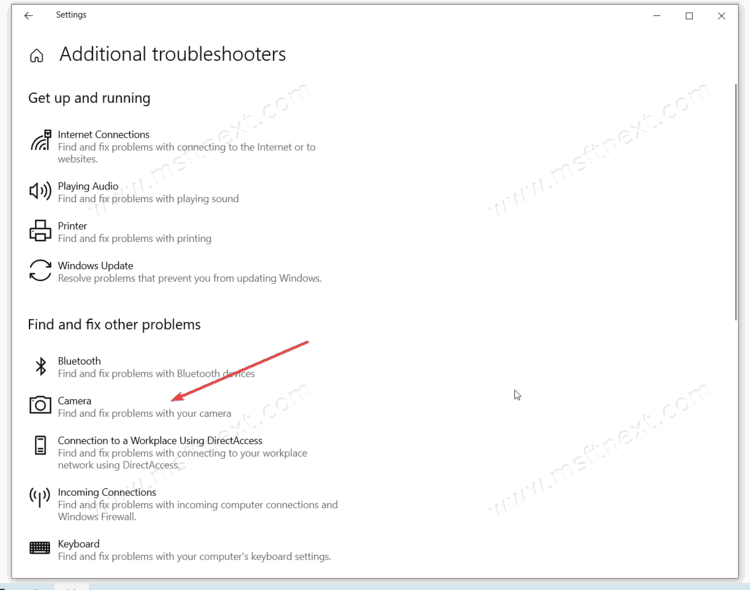Image resolution: width=750 pixels, height=590 pixels.
Task: Click the Playing Audio speaker icon
Action: coord(40,191)
